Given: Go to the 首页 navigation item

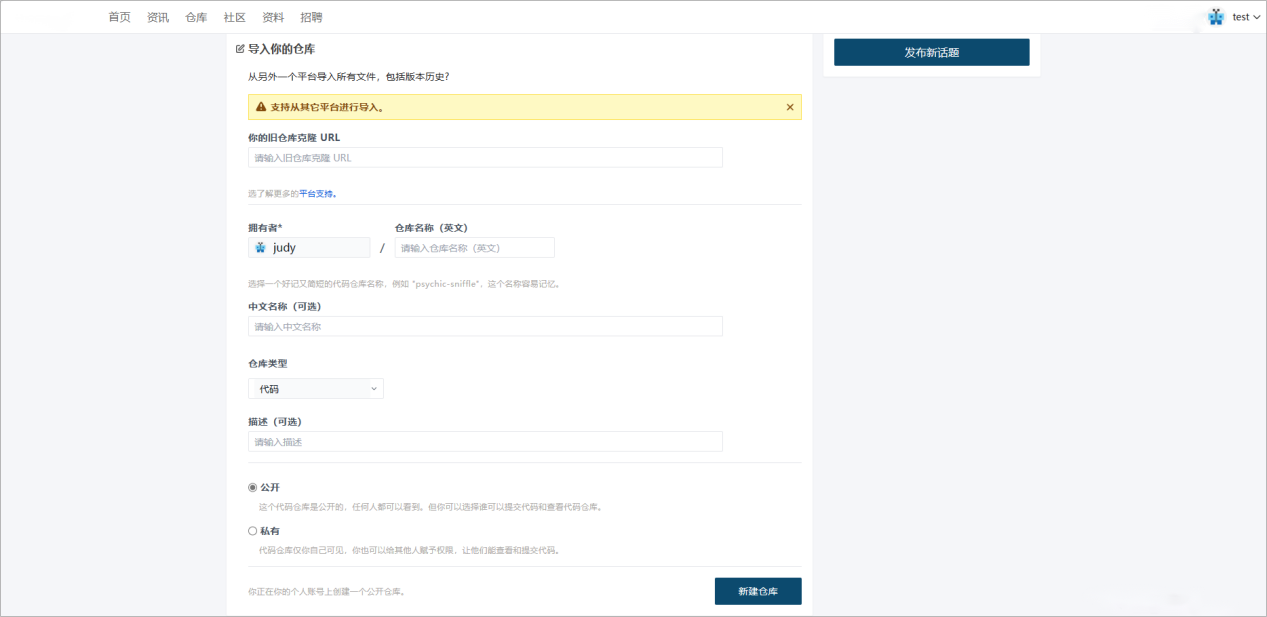Looking at the screenshot, I should point(119,17).
